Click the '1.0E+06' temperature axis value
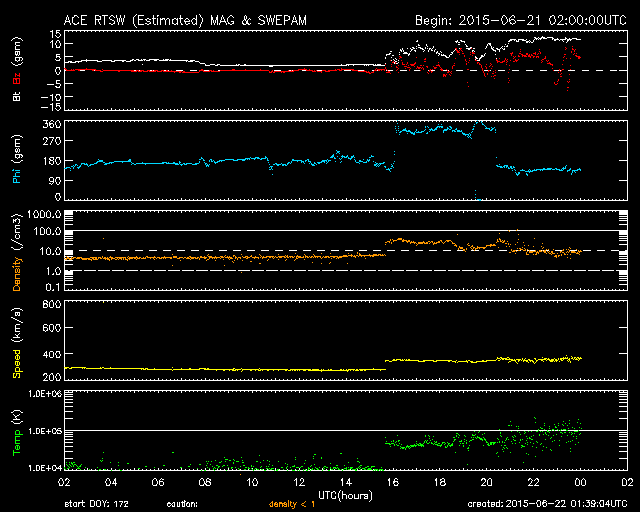The height and width of the screenshot is (512, 640). (45, 394)
